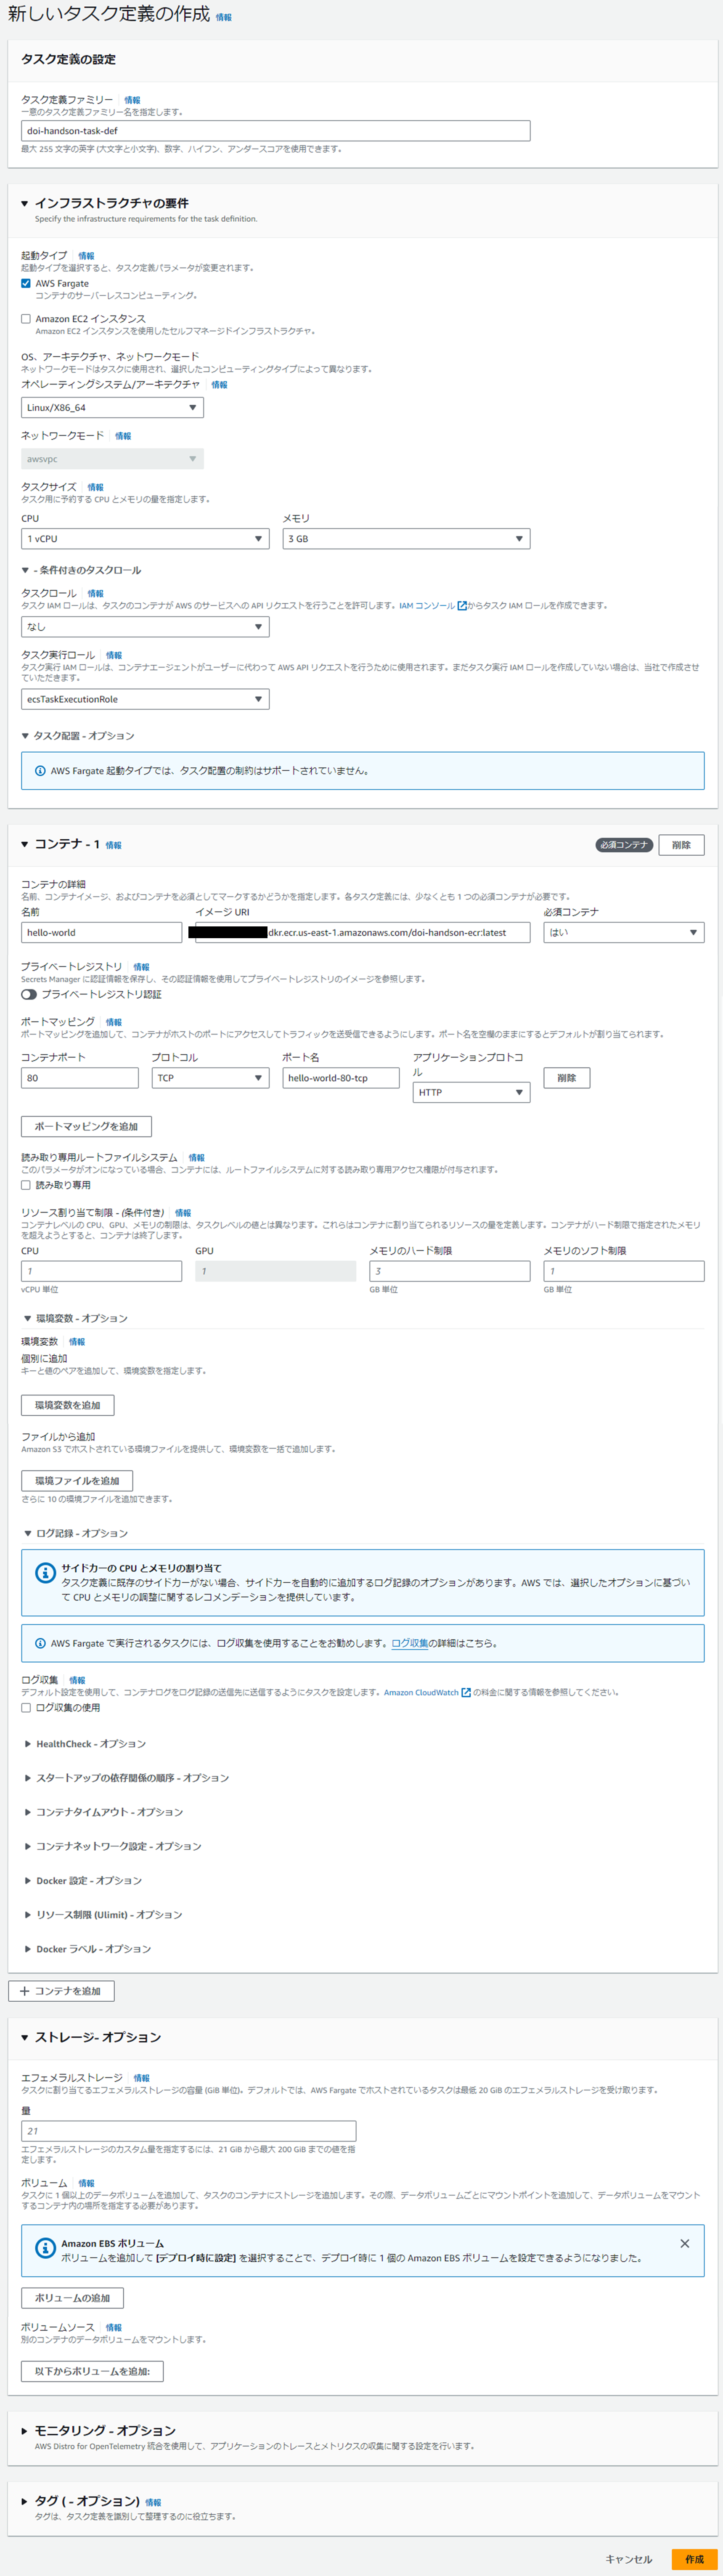Enable the Amazon EC2 インスタンス checkbox
The width and height of the screenshot is (723, 2576).
[x=26, y=319]
